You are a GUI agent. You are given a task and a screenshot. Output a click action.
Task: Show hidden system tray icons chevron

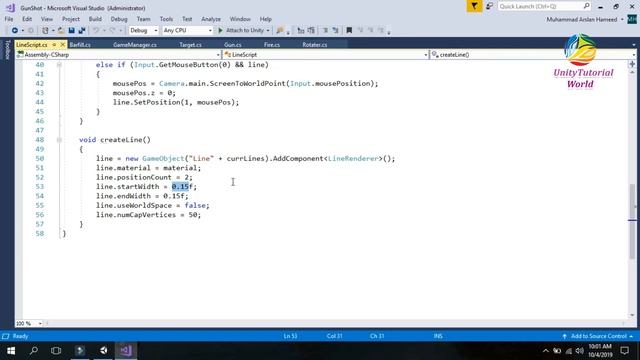pyautogui.click(x=546, y=351)
